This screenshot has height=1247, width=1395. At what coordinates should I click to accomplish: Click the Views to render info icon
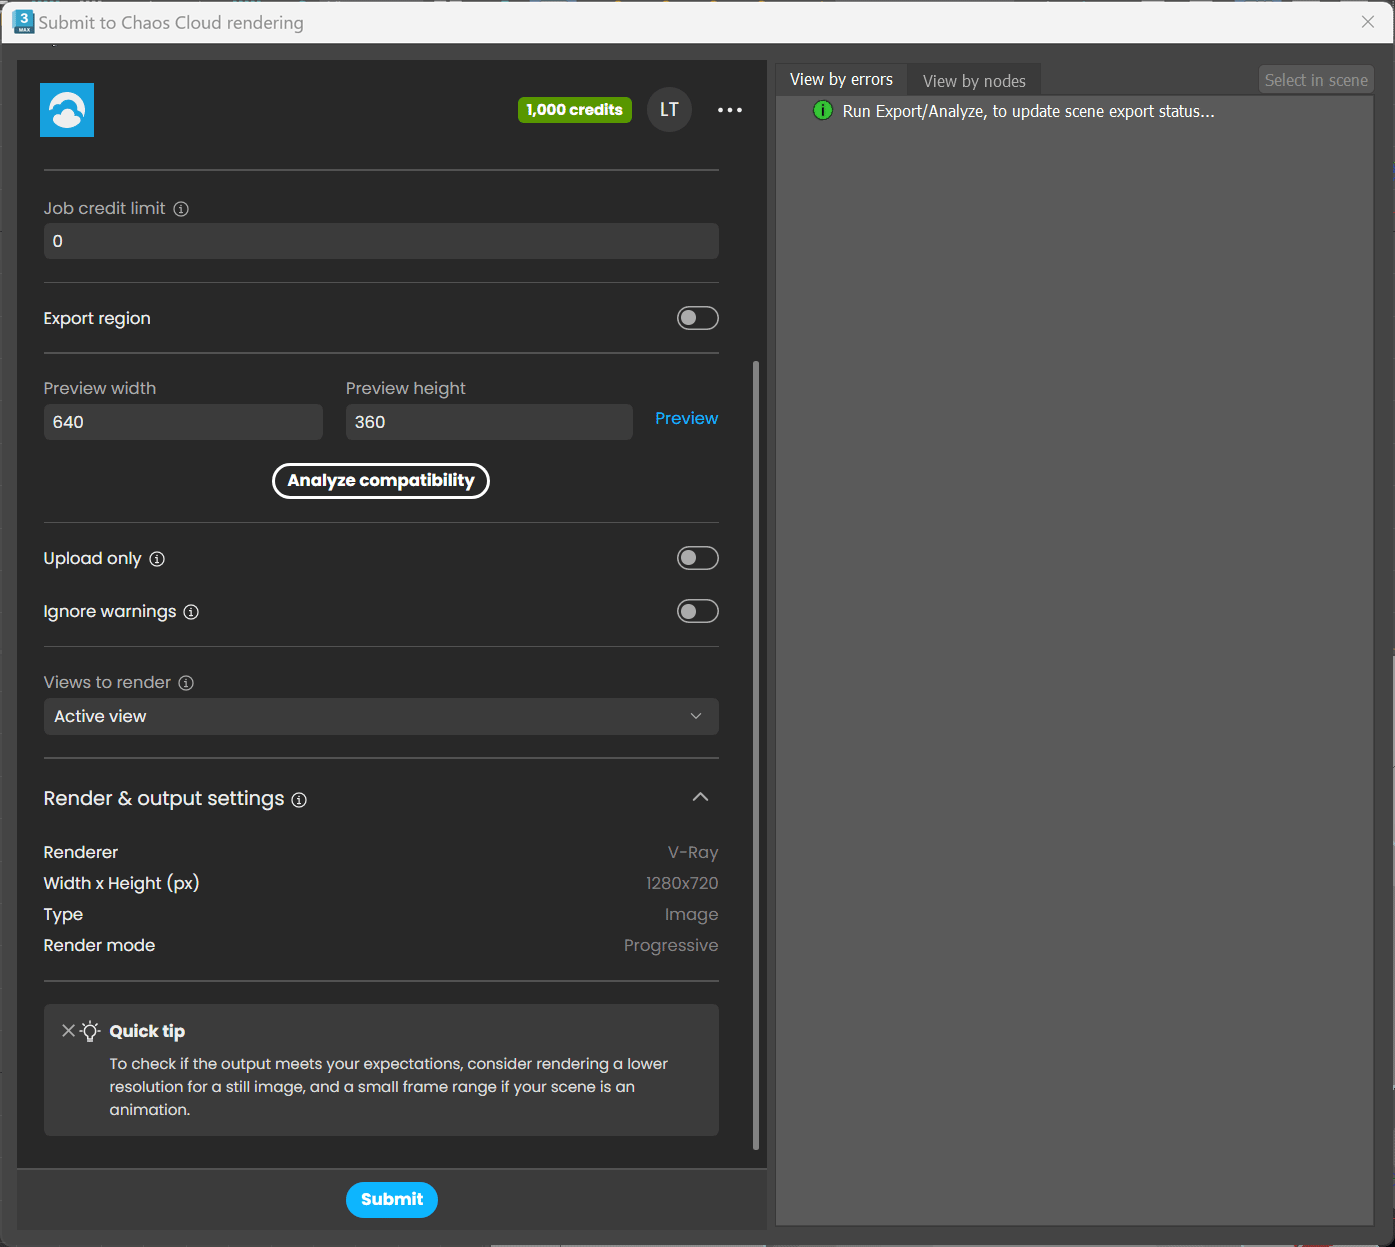coord(186,683)
